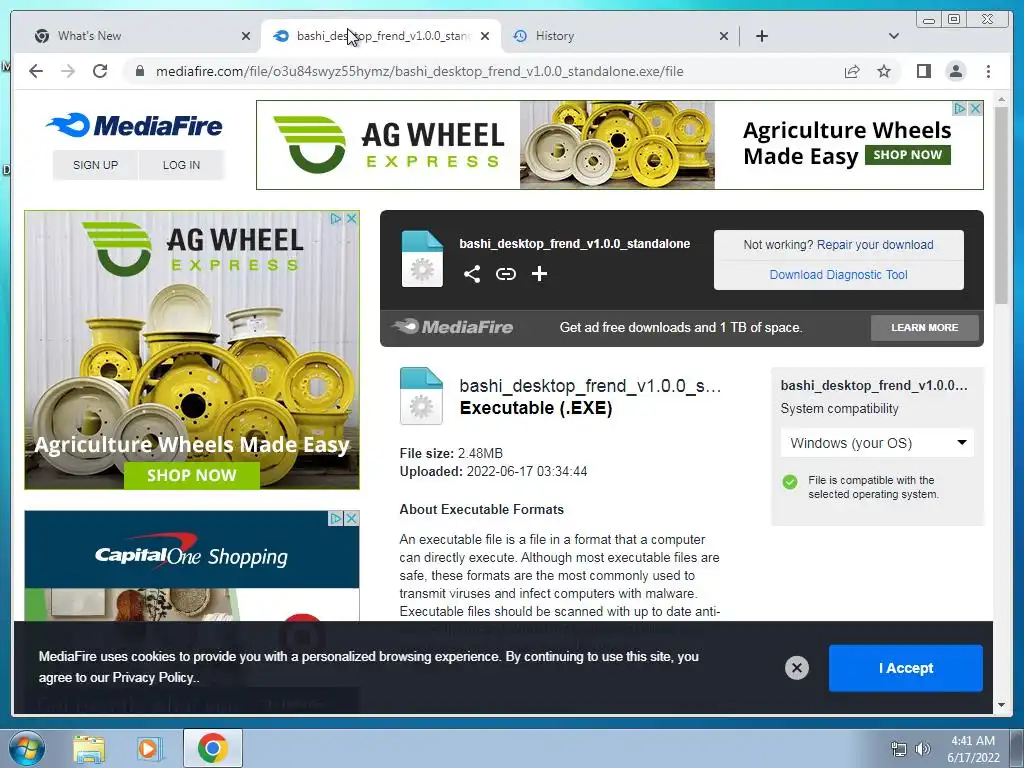Open the Windows Start menu

click(x=26, y=748)
